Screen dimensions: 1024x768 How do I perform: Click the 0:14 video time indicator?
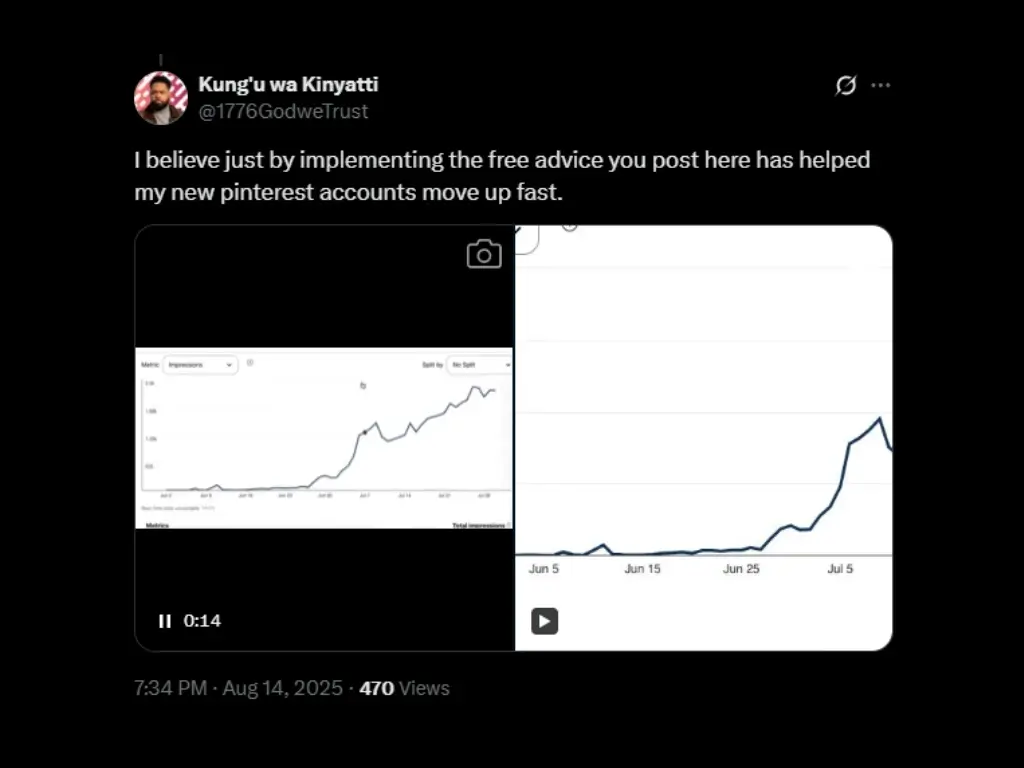click(202, 621)
